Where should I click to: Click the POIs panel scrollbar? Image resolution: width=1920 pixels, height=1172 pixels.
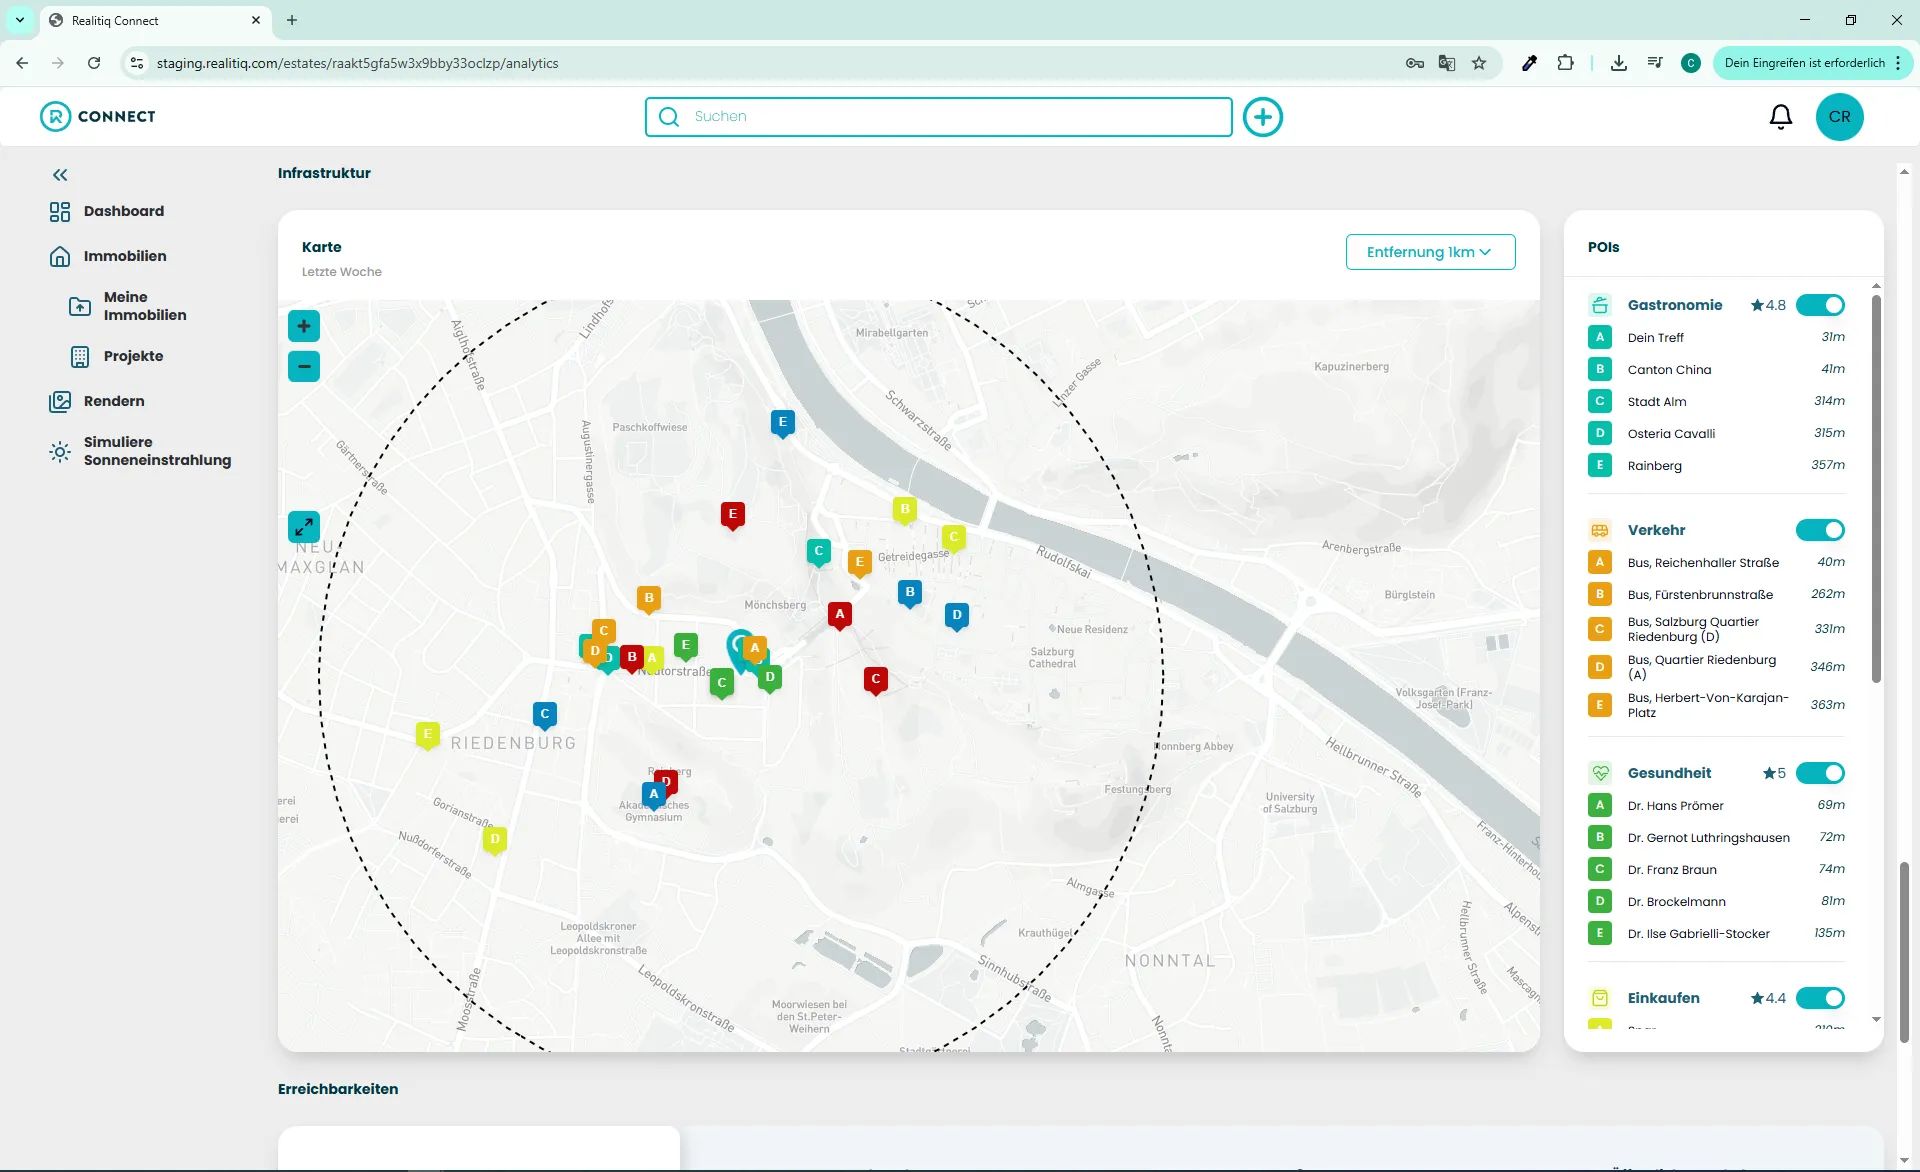click(1876, 488)
